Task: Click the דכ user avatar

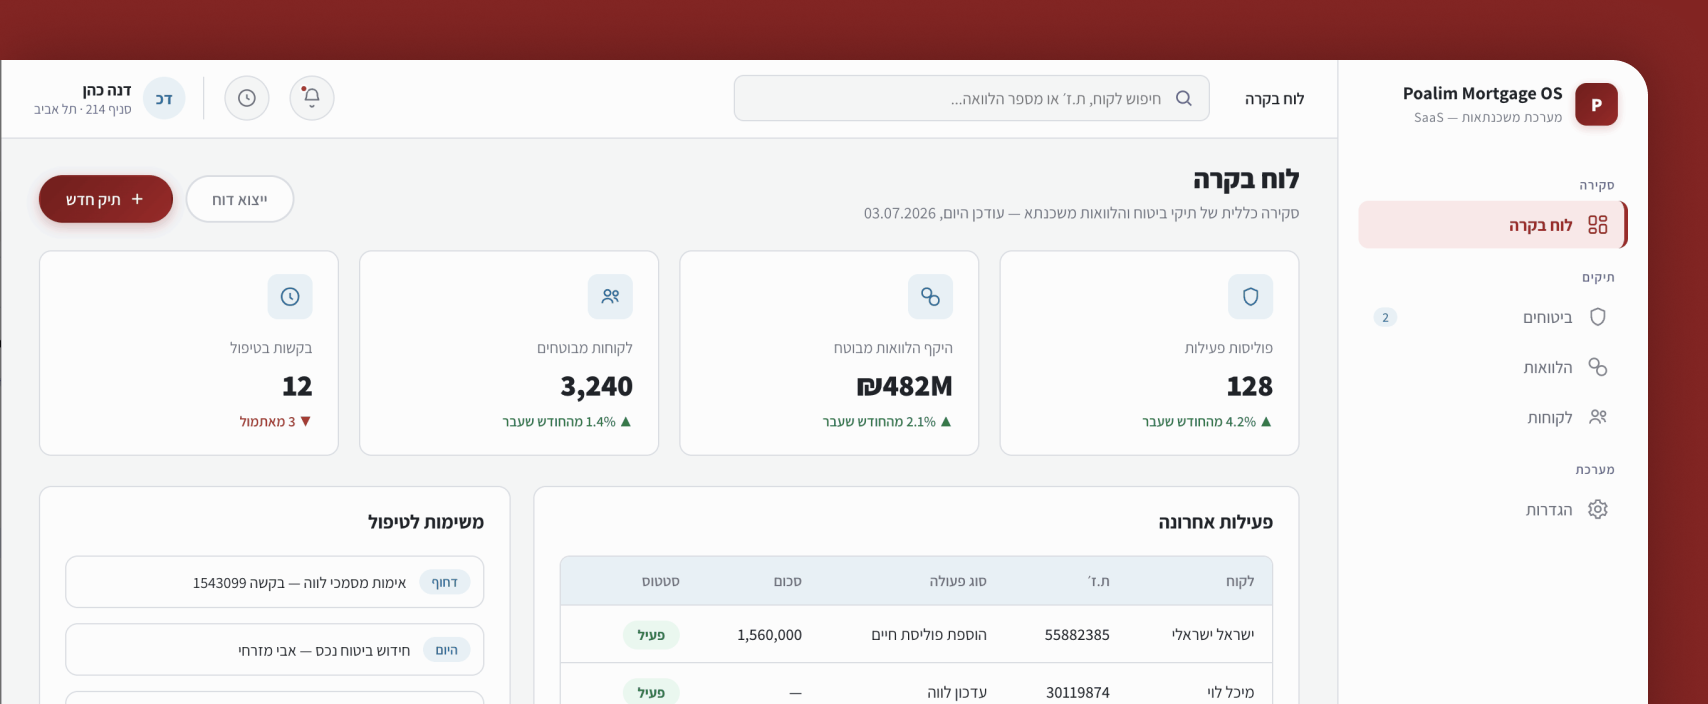Action: [164, 98]
